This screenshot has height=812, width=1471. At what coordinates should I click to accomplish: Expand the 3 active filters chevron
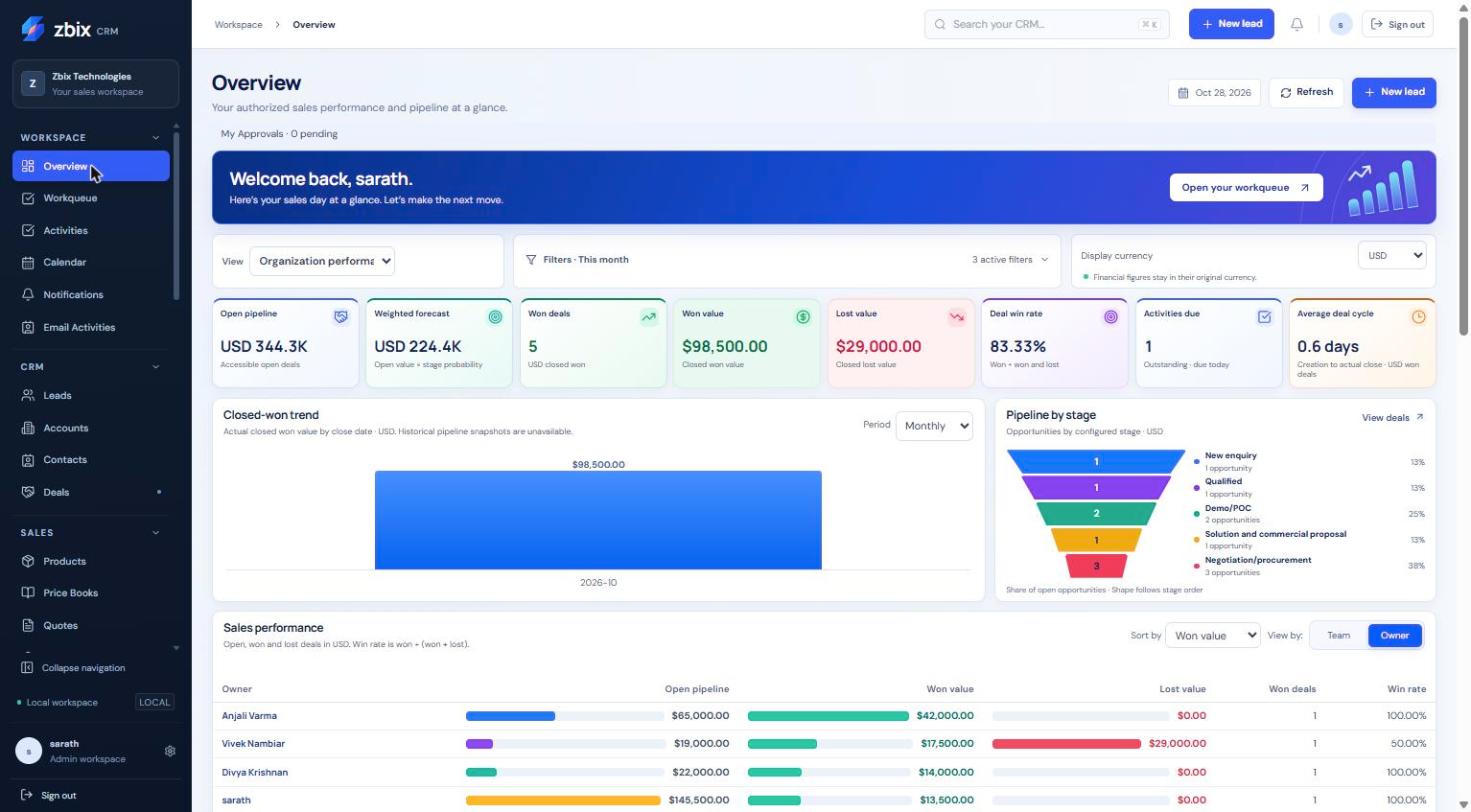1045,260
